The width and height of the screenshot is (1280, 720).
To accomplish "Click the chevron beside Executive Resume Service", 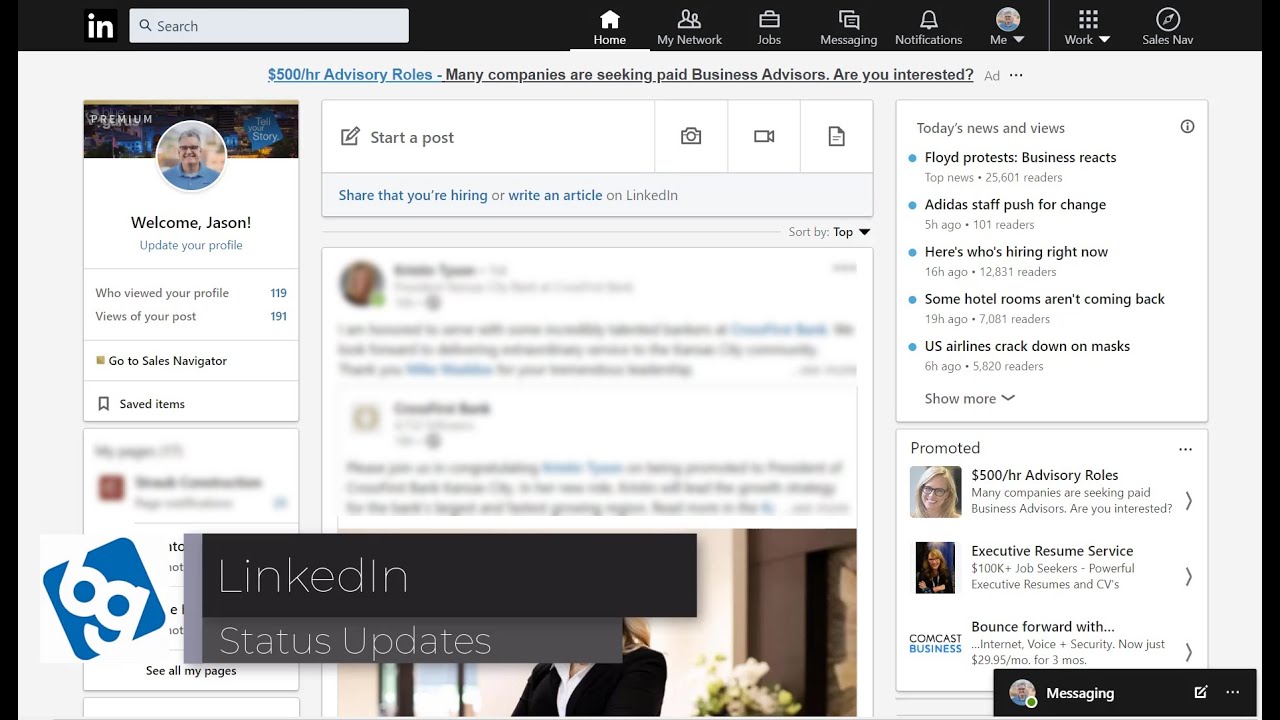I will point(1188,576).
